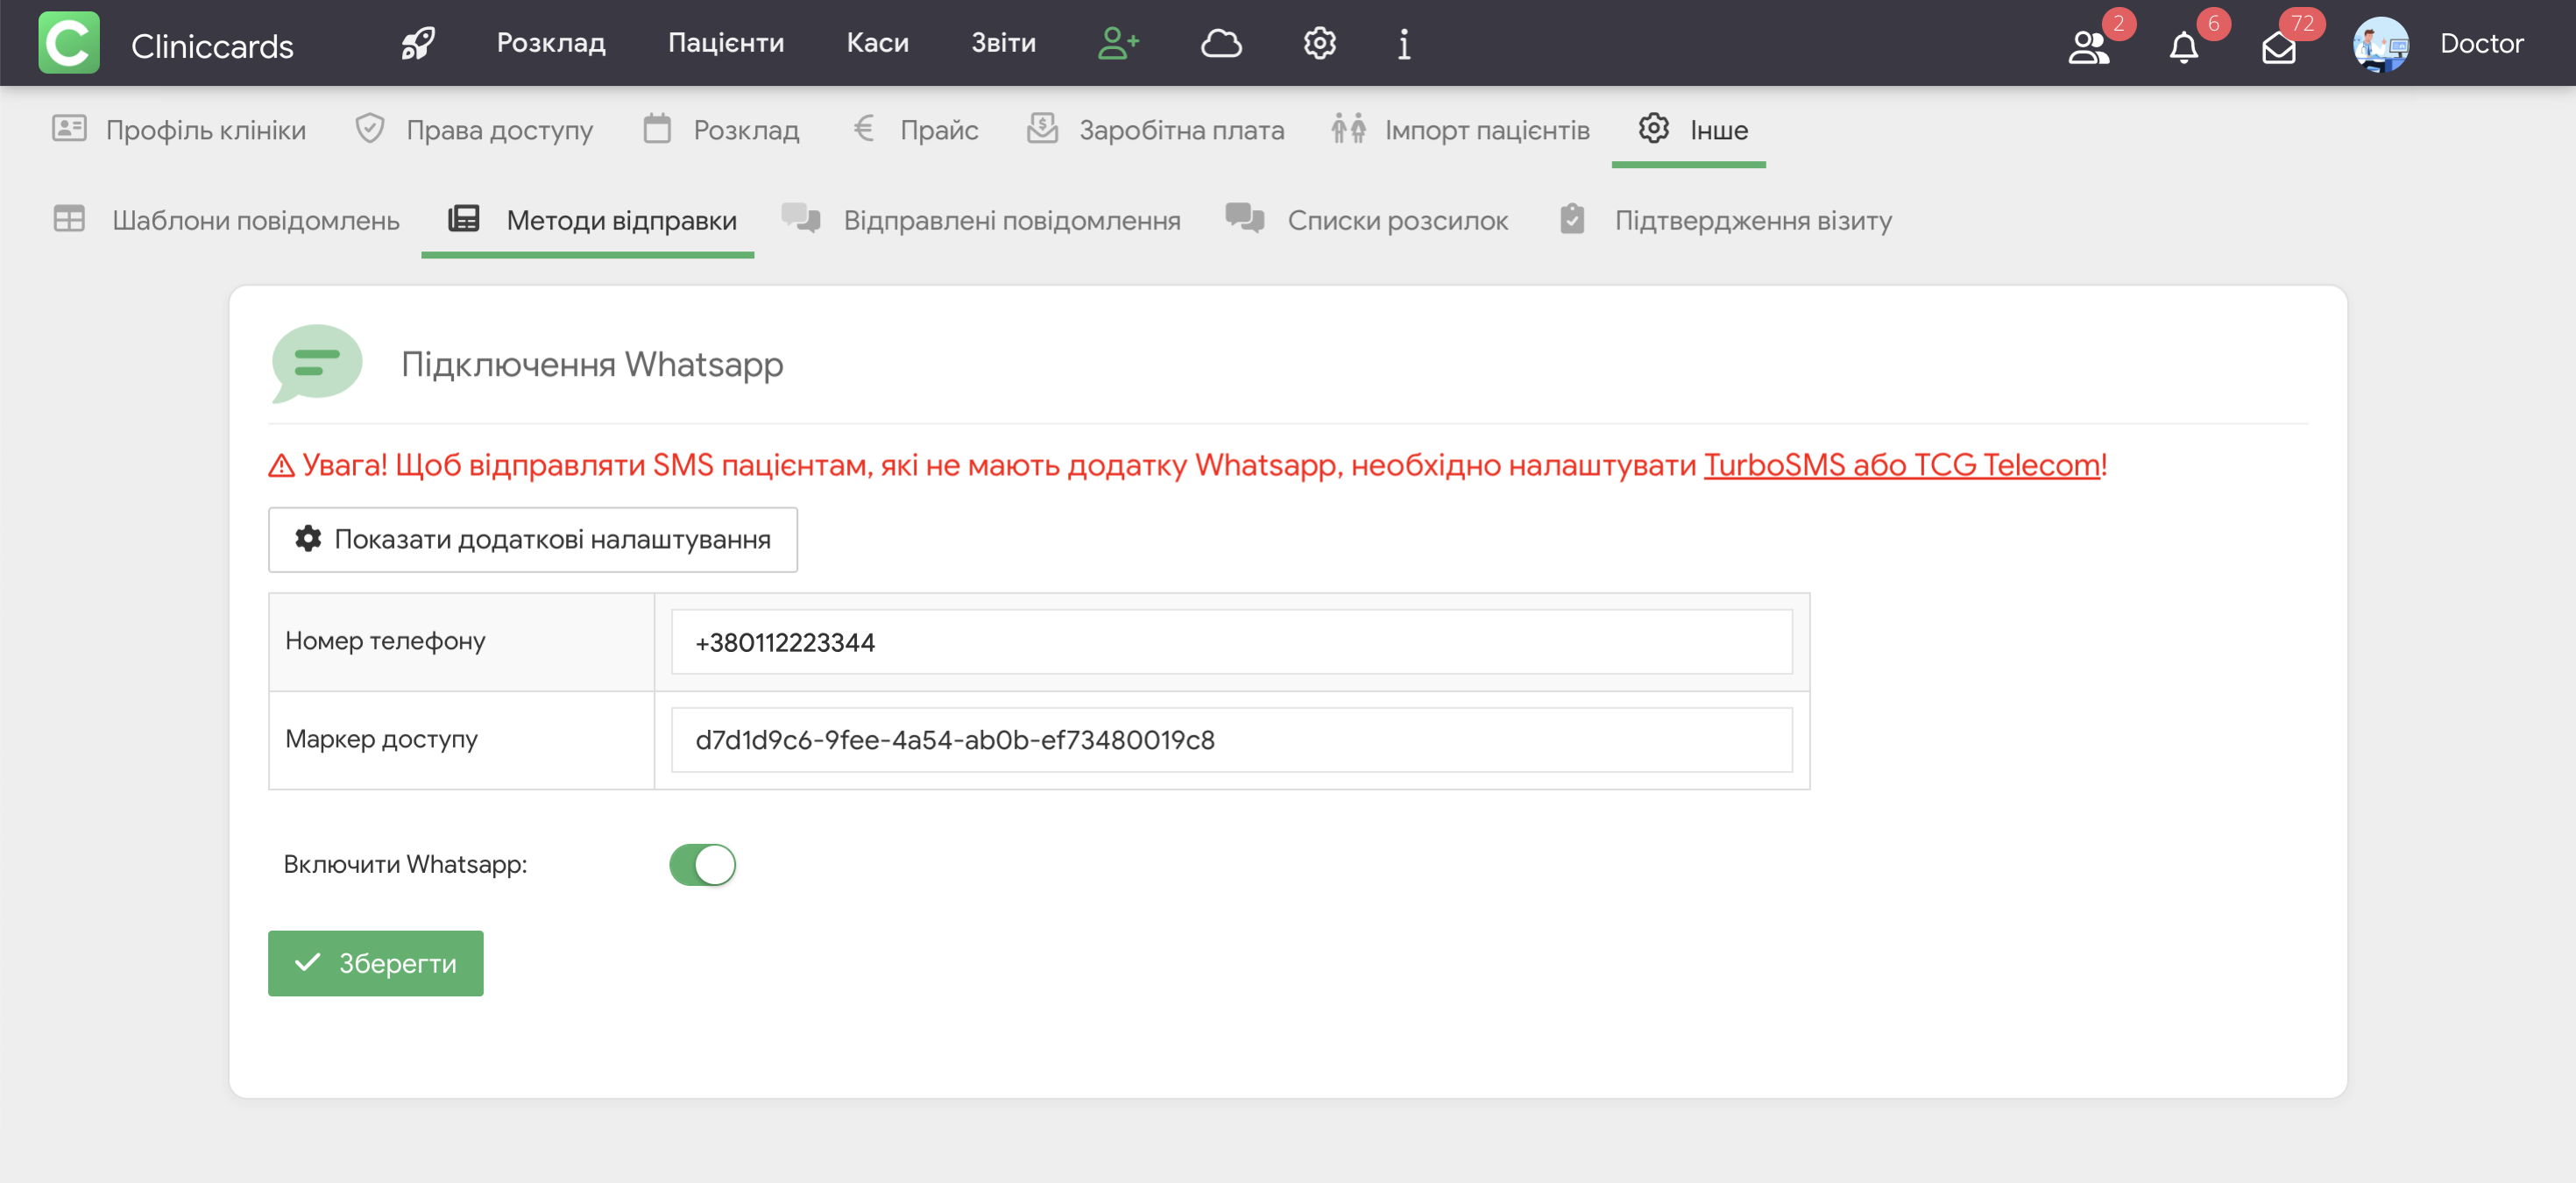Go to Пацієнти in top menu
The width and height of the screenshot is (2576, 1183).
(x=726, y=43)
